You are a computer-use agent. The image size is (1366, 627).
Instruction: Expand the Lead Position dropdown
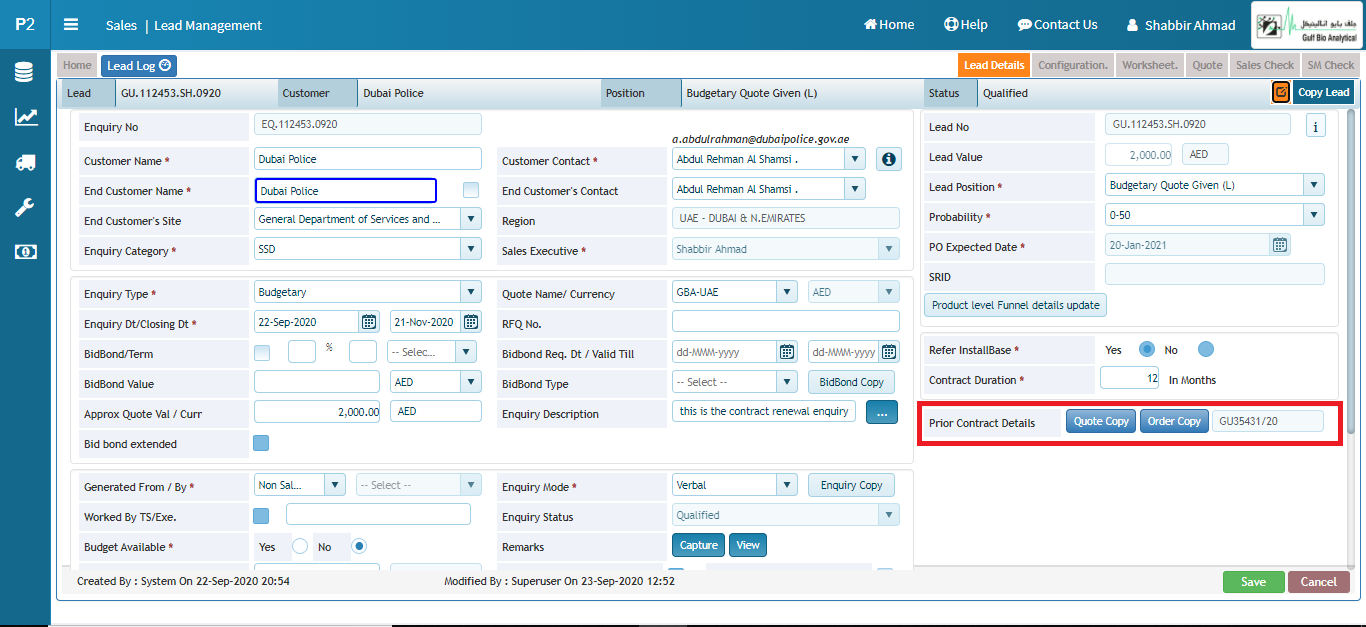[x=1314, y=185]
